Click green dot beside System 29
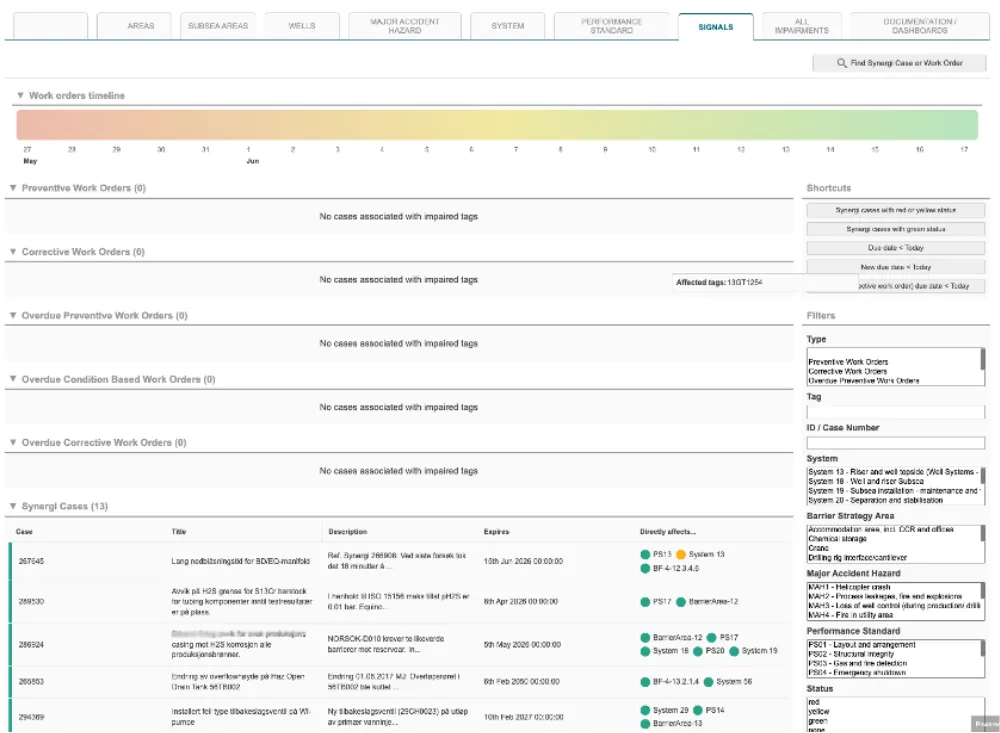1000x733 pixels. (x=645, y=710)
